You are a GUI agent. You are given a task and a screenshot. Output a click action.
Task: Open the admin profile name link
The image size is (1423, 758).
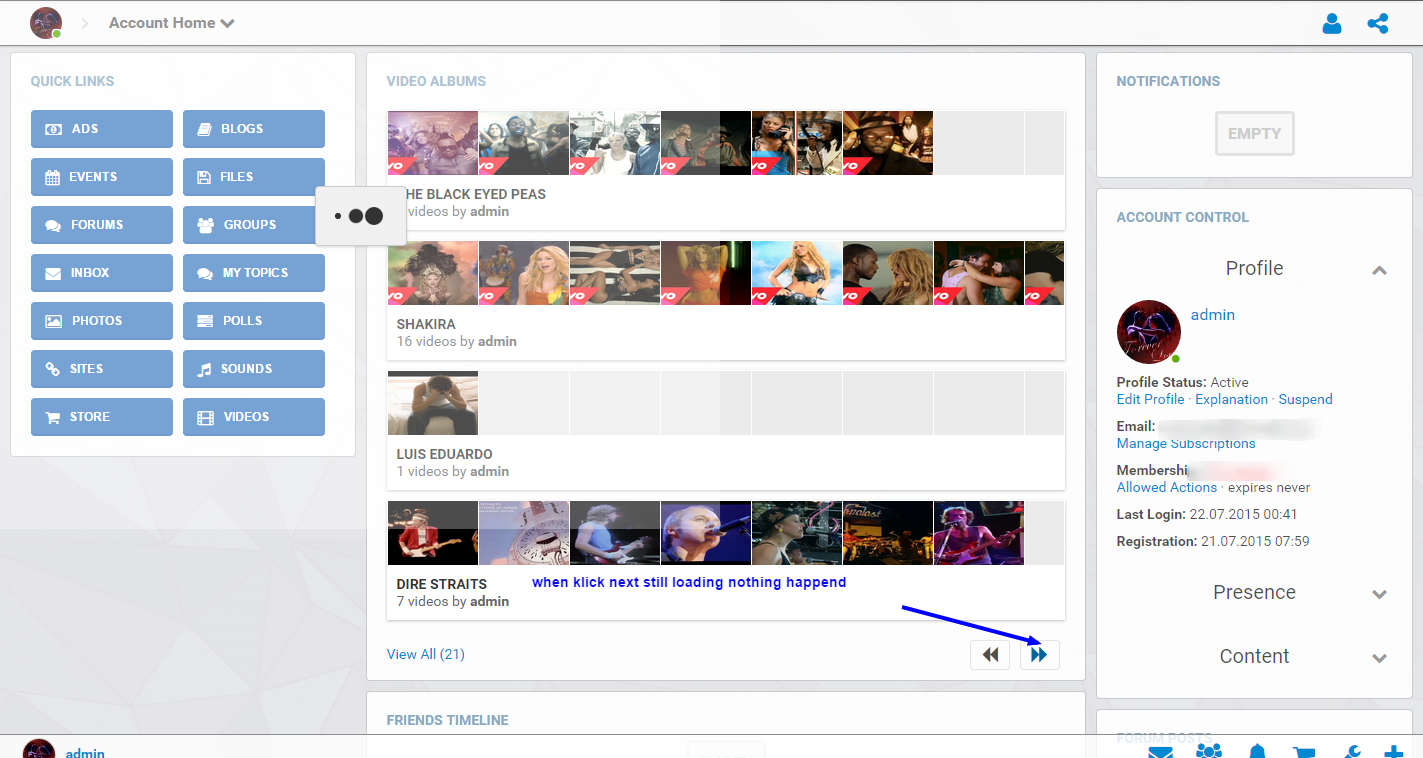[1213, 315]
